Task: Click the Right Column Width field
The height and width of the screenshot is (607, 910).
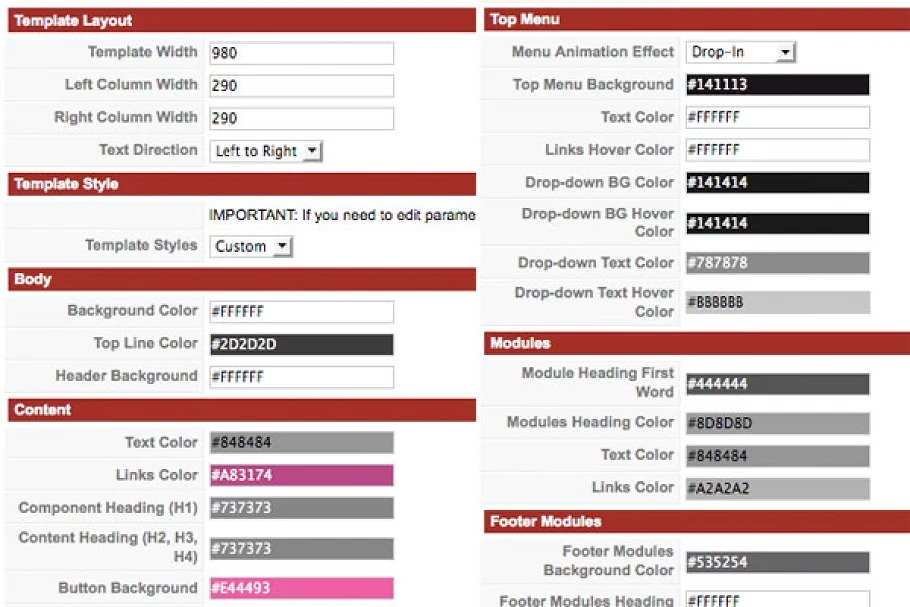Action: pos(301,118)
